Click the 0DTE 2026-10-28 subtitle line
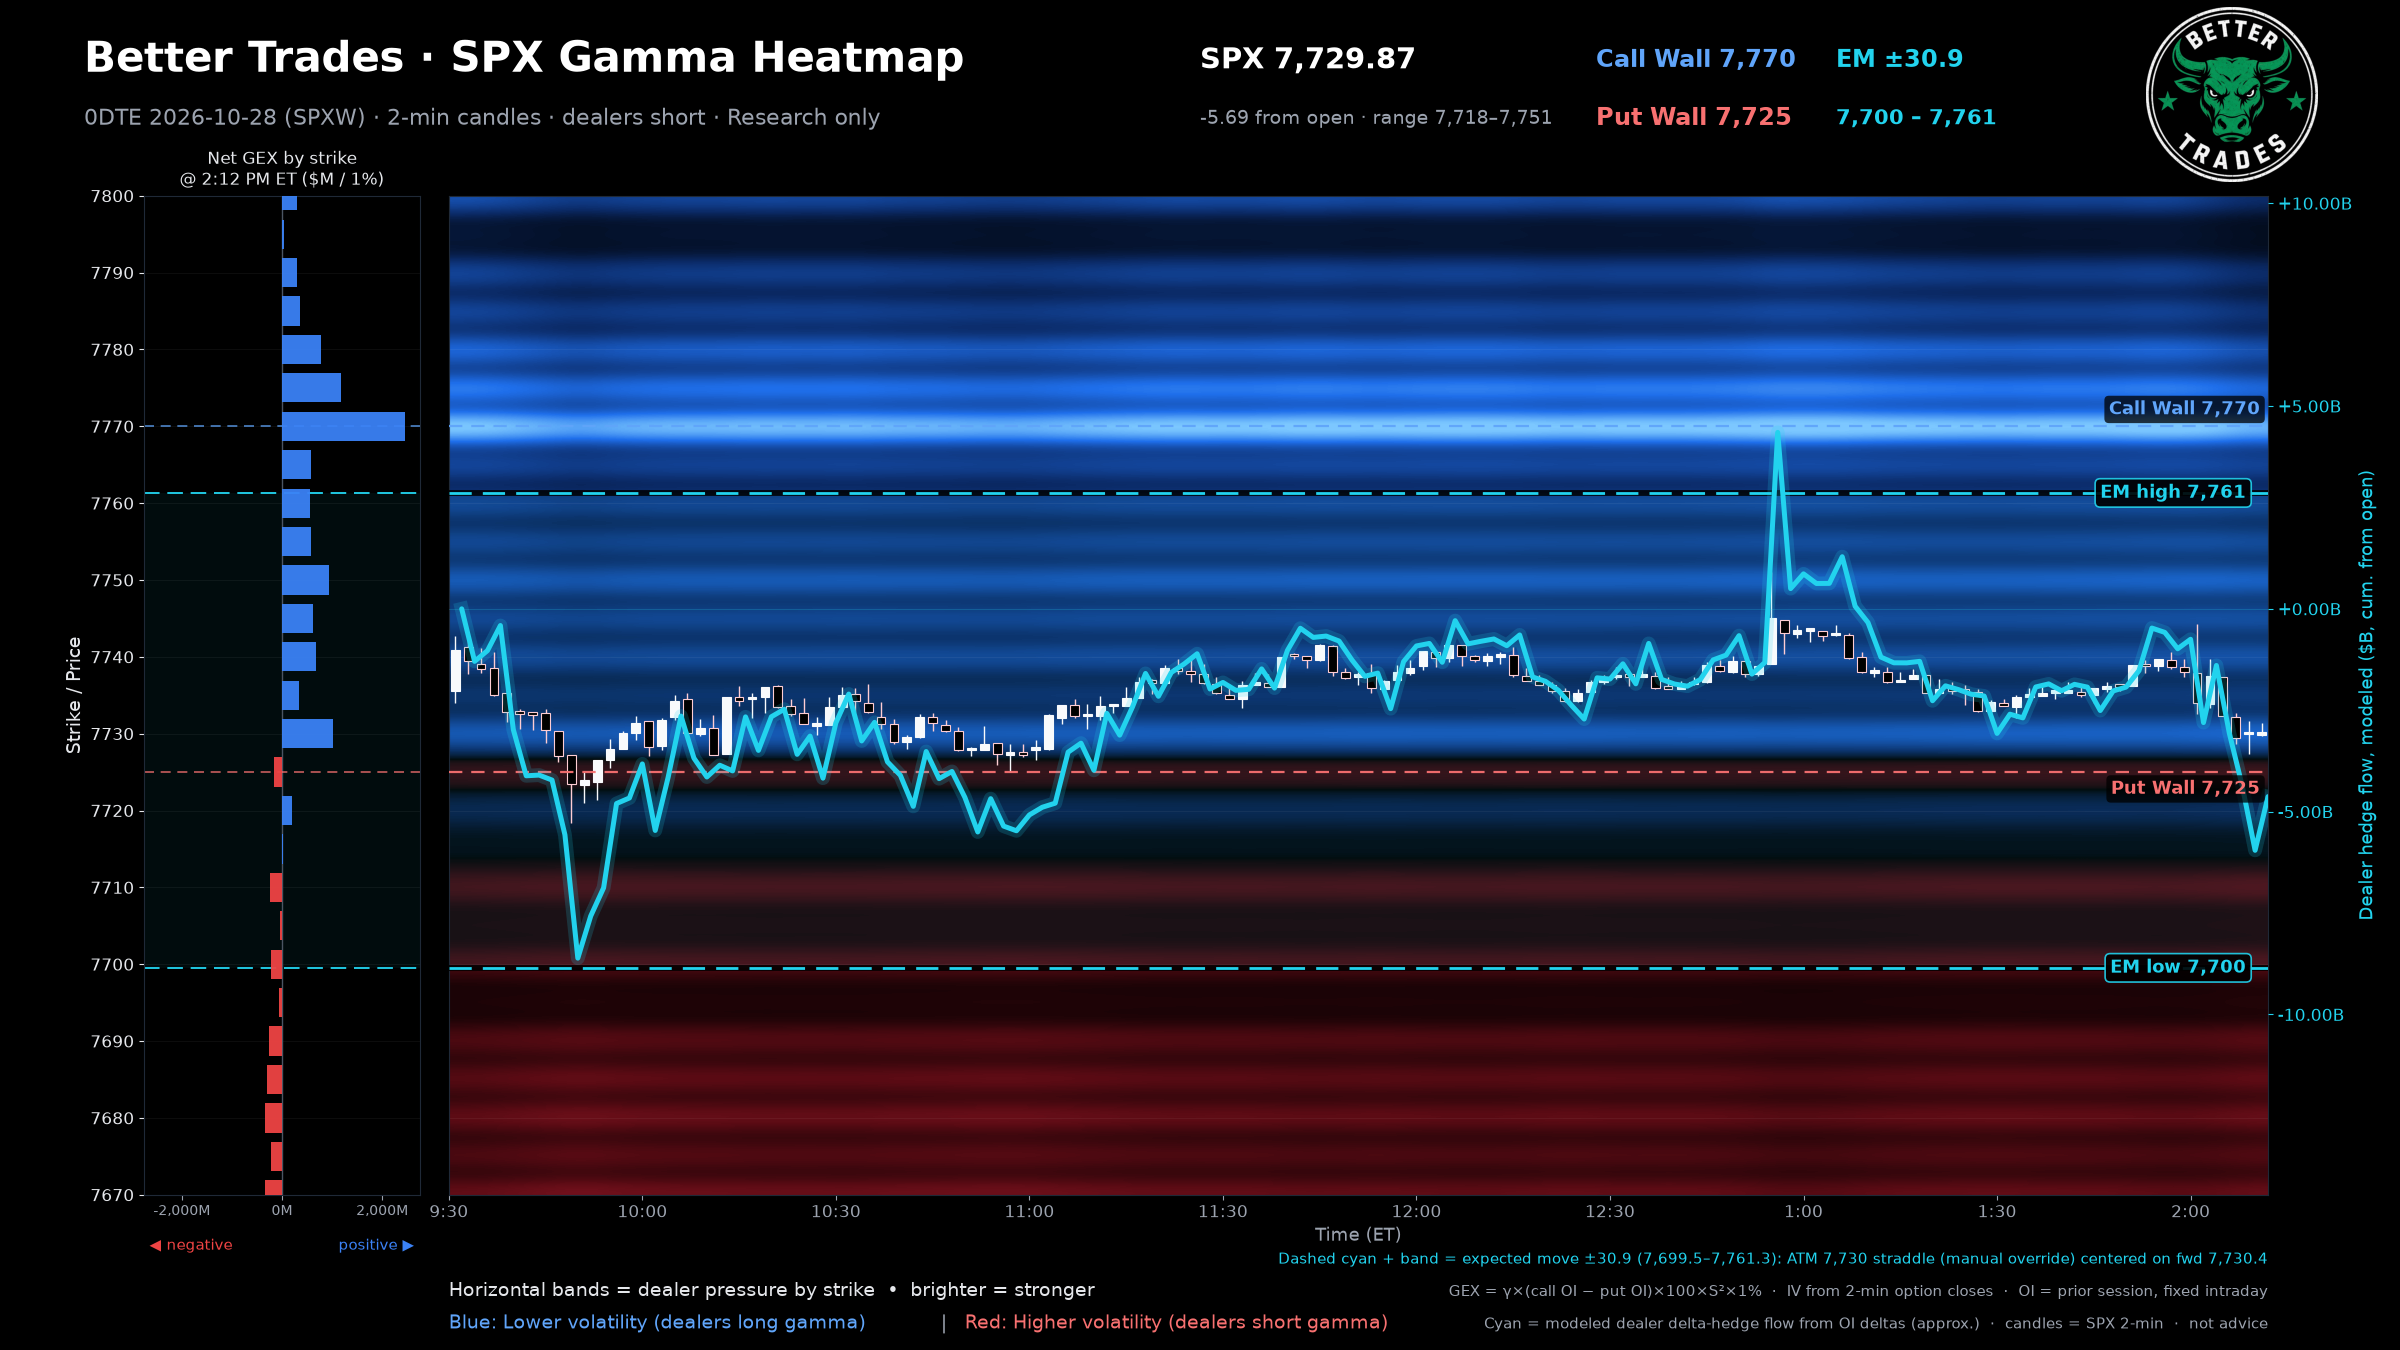This screenshot has height=1350, width=2400. (482, 118)
